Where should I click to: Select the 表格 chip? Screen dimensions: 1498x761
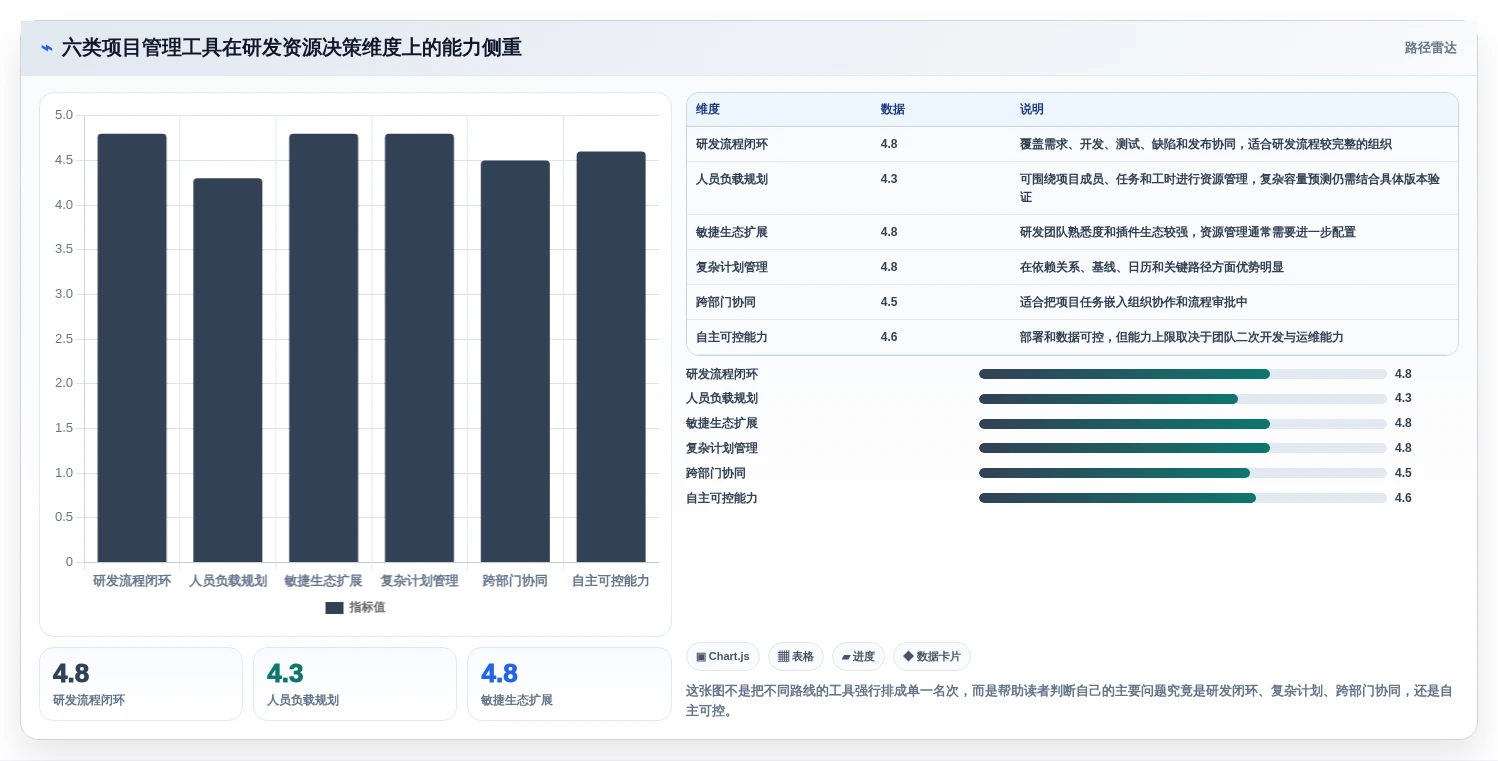(796, 657)
